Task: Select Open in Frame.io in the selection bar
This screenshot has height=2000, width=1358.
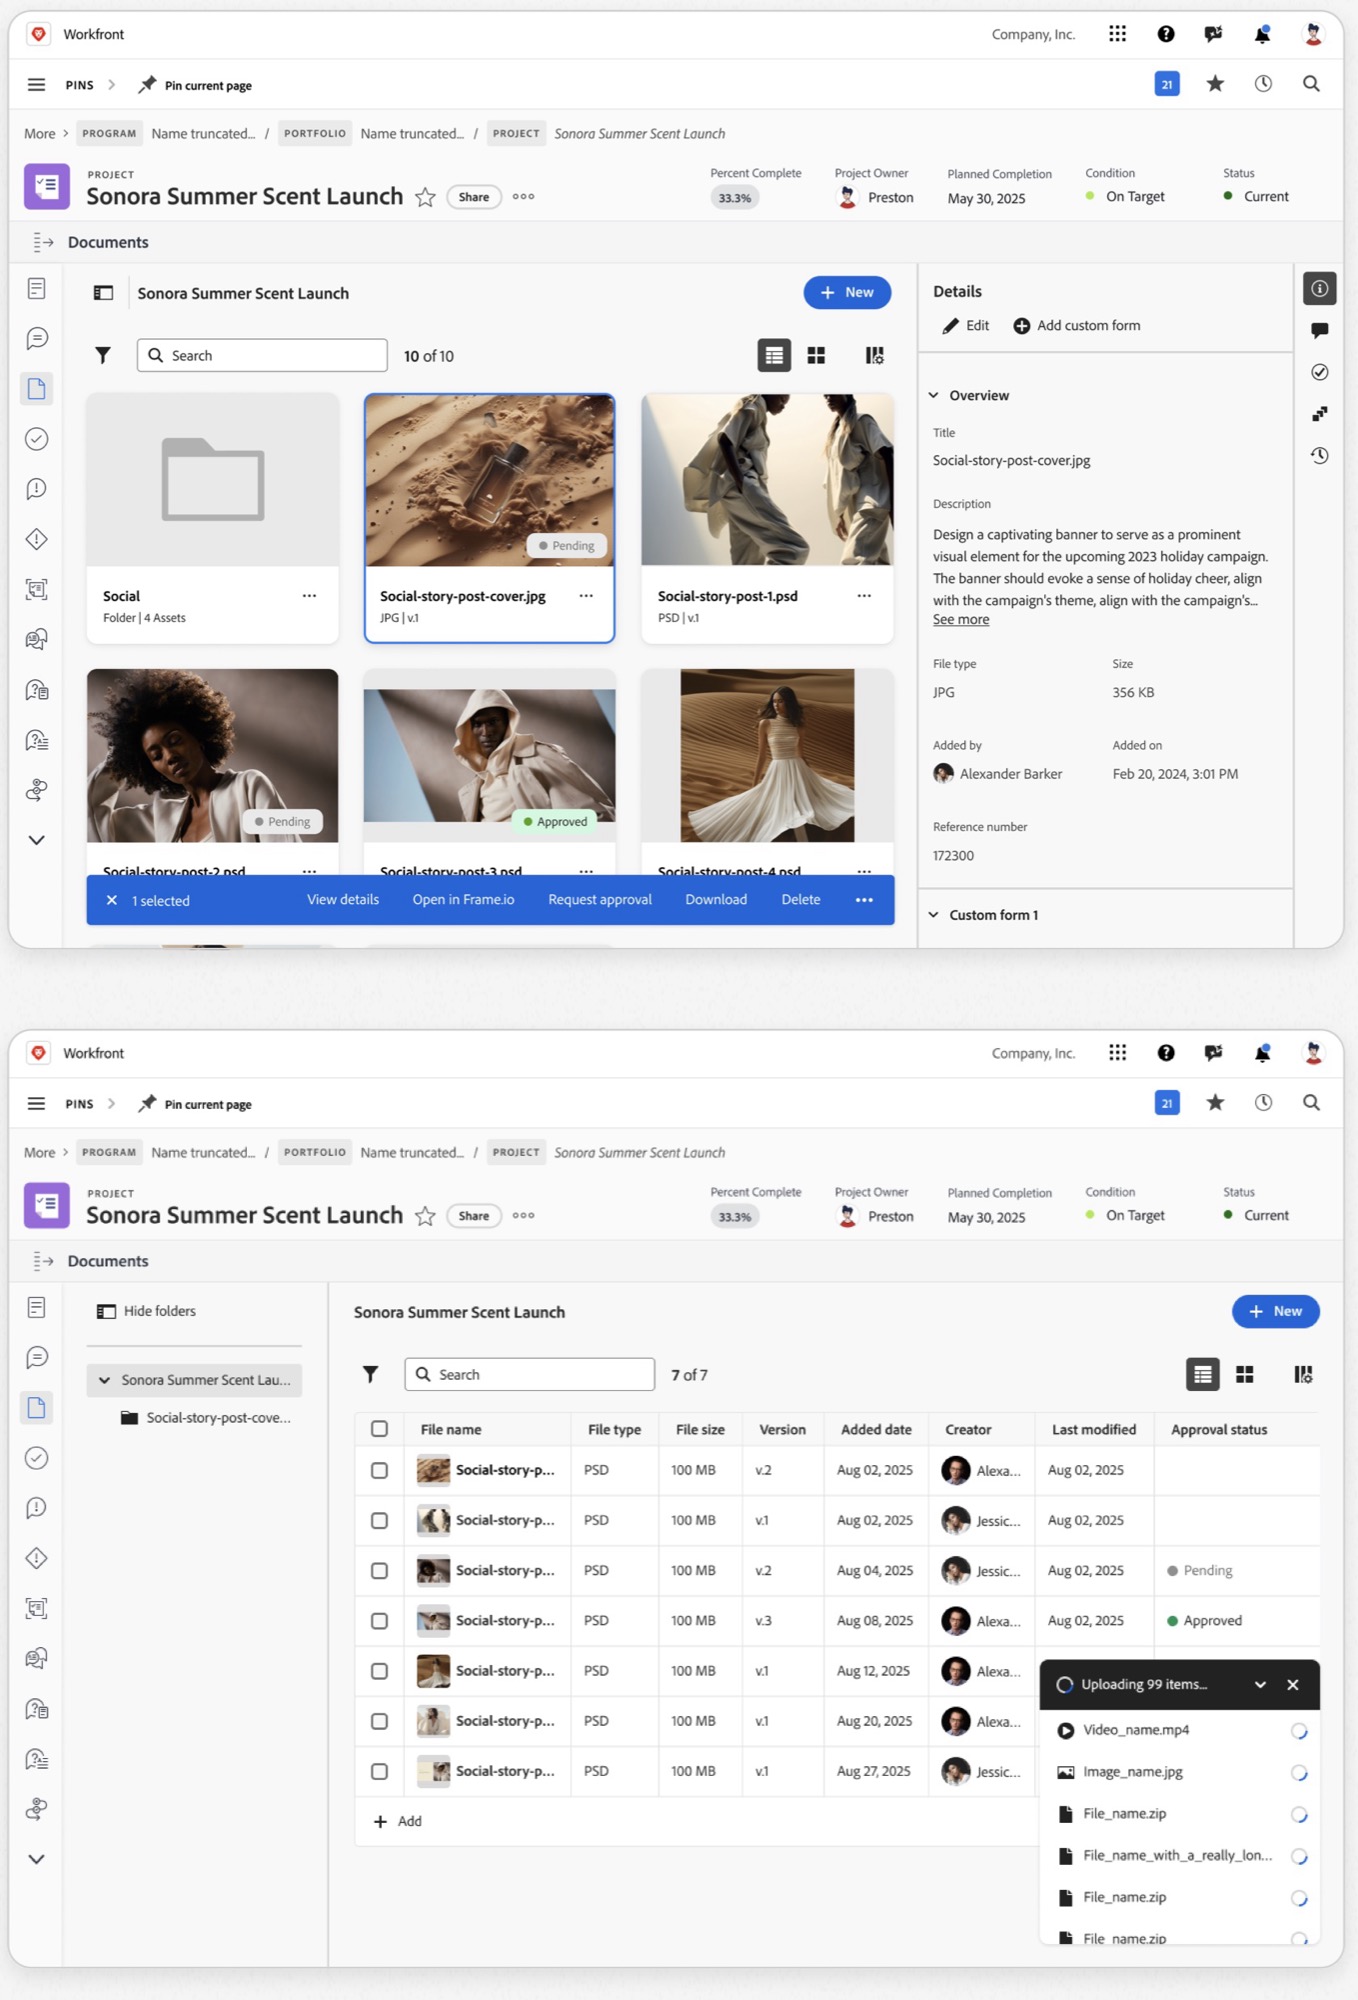Action: (463, 899)
